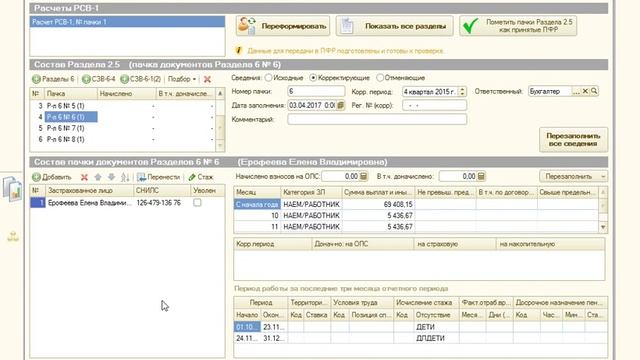Image resolution: width=640 pixels, height=360 pixels.
Task: Delete selected pack with red cross in Раздел 2.5 toolbar
Action: pos(207,79)
